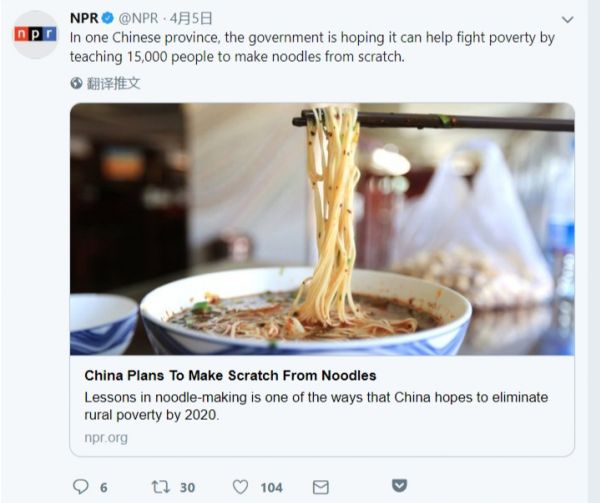Click the globe translate icon
The image size is (600, 503).
coord(76,83)
